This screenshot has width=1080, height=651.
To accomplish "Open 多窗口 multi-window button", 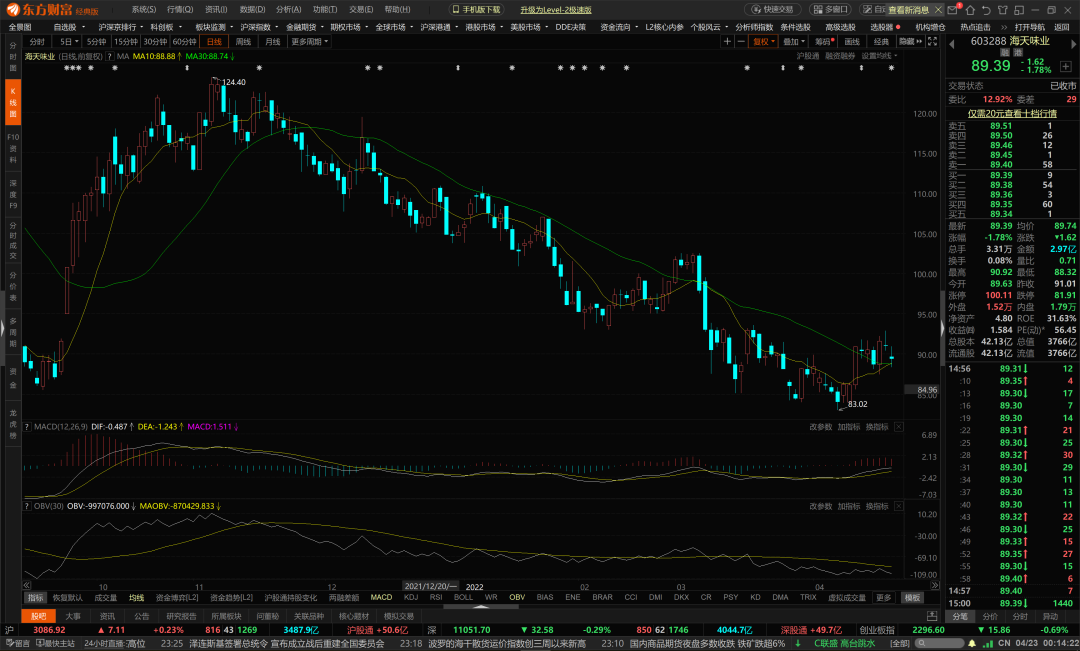I will (831, 10).
